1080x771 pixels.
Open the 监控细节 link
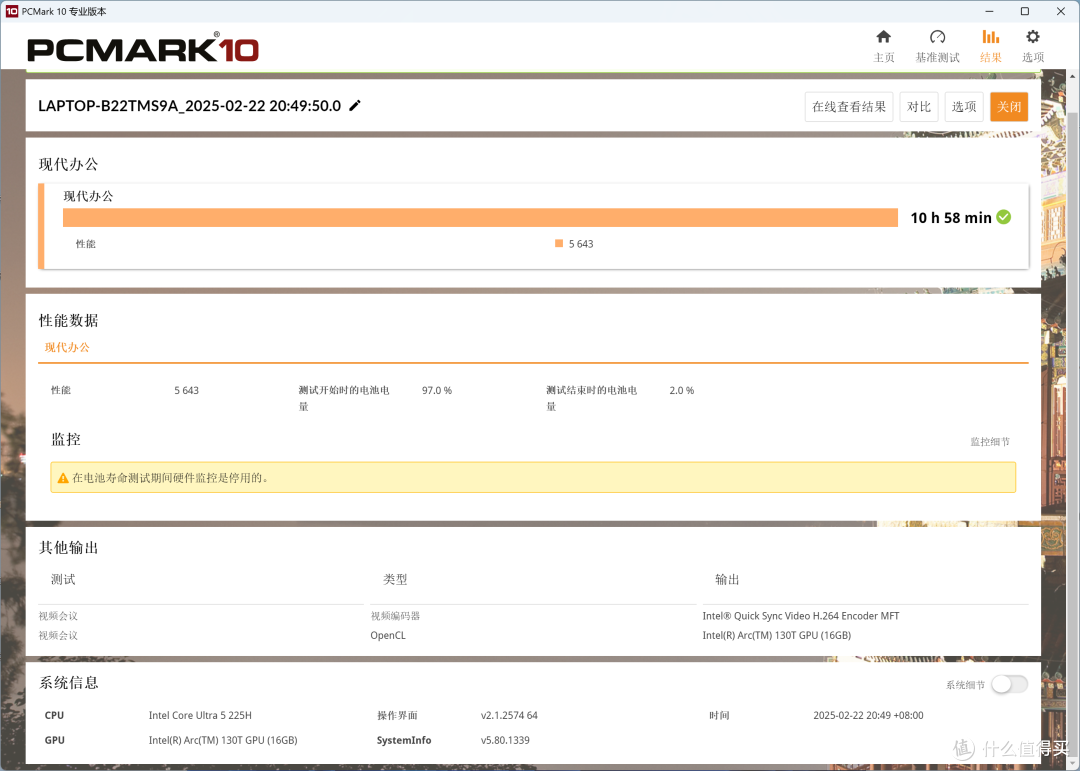tap(990, 442)
